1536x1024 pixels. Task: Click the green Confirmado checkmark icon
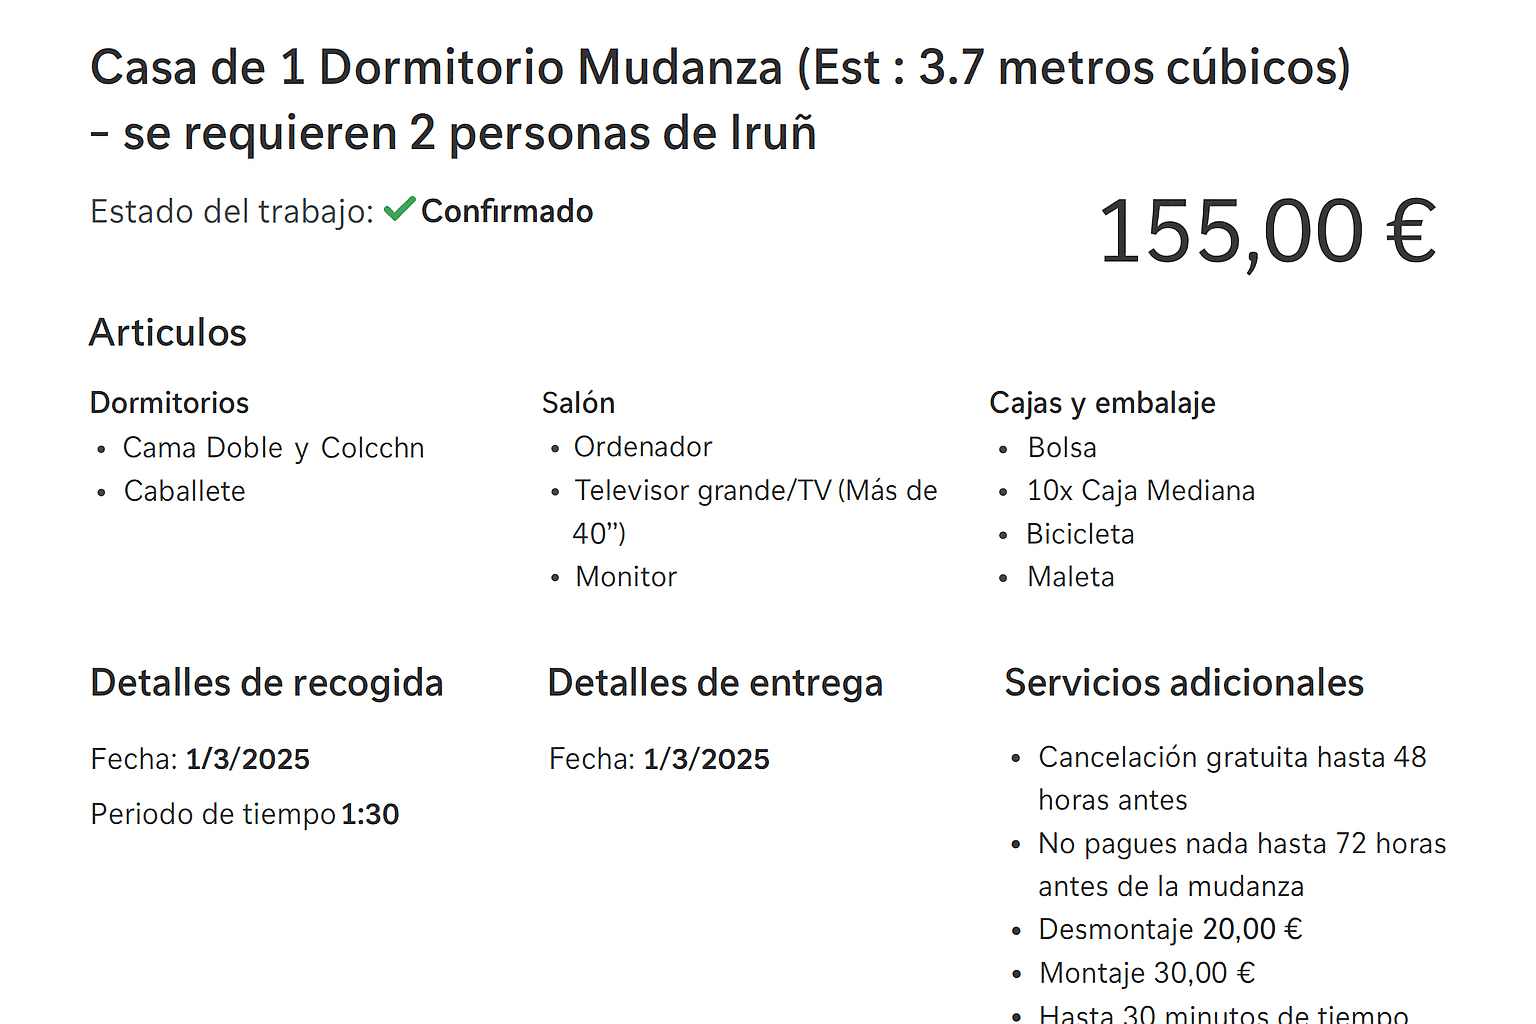tap(399, 209)
